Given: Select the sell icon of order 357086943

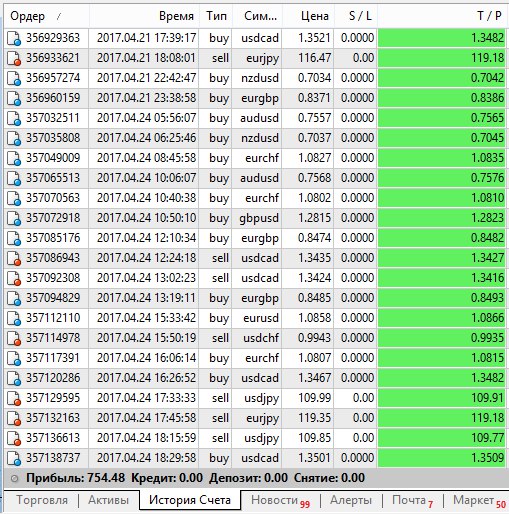Looking at the screenshot, I should coord(14,258).
